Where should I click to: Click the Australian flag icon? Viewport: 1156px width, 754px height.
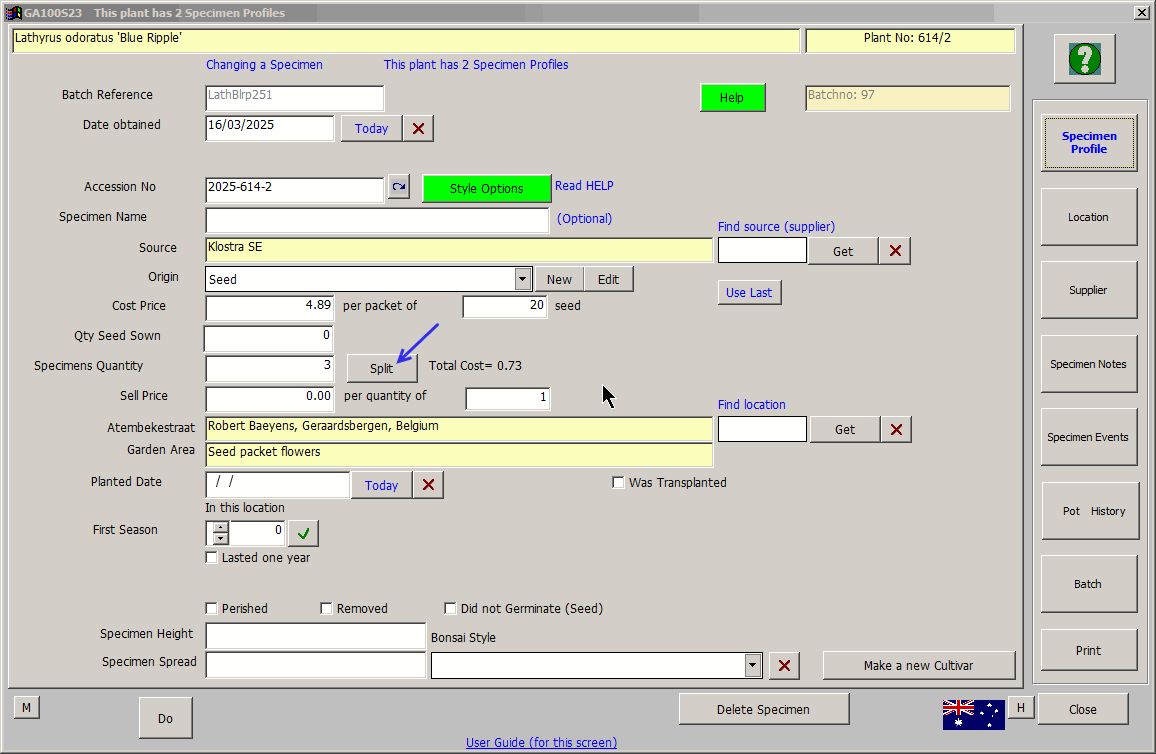pyautogui.click(x=972, y=713)
